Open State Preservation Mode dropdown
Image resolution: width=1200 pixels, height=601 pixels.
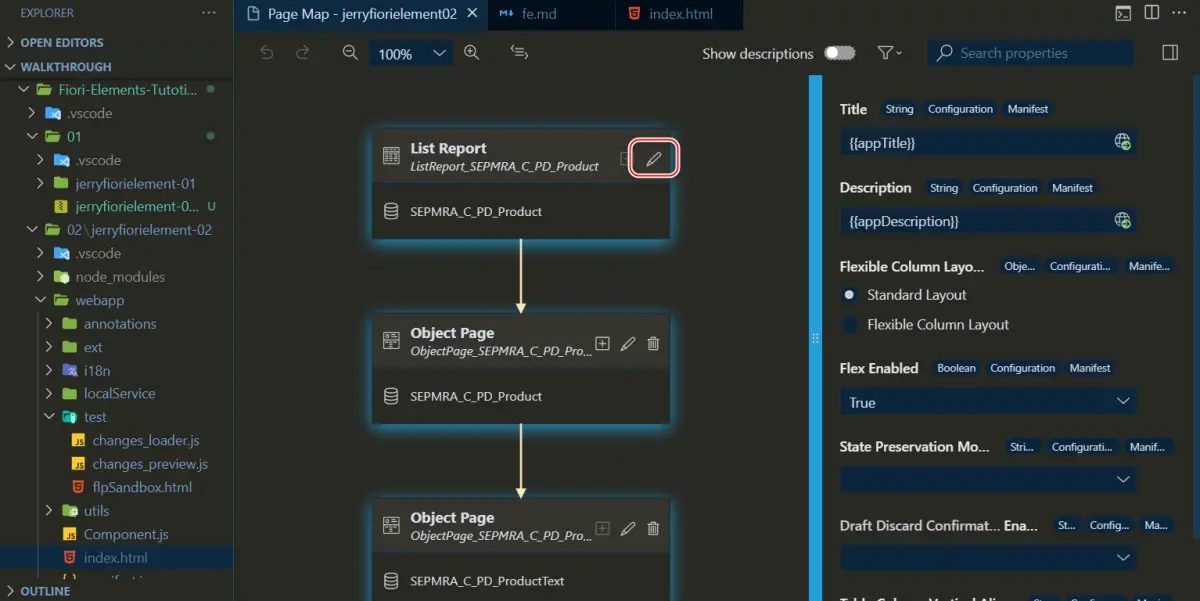[x=988, y=480]
